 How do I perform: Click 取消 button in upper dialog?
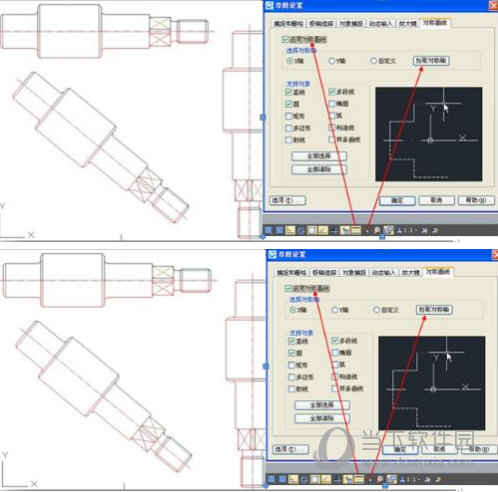coord(436,200)
